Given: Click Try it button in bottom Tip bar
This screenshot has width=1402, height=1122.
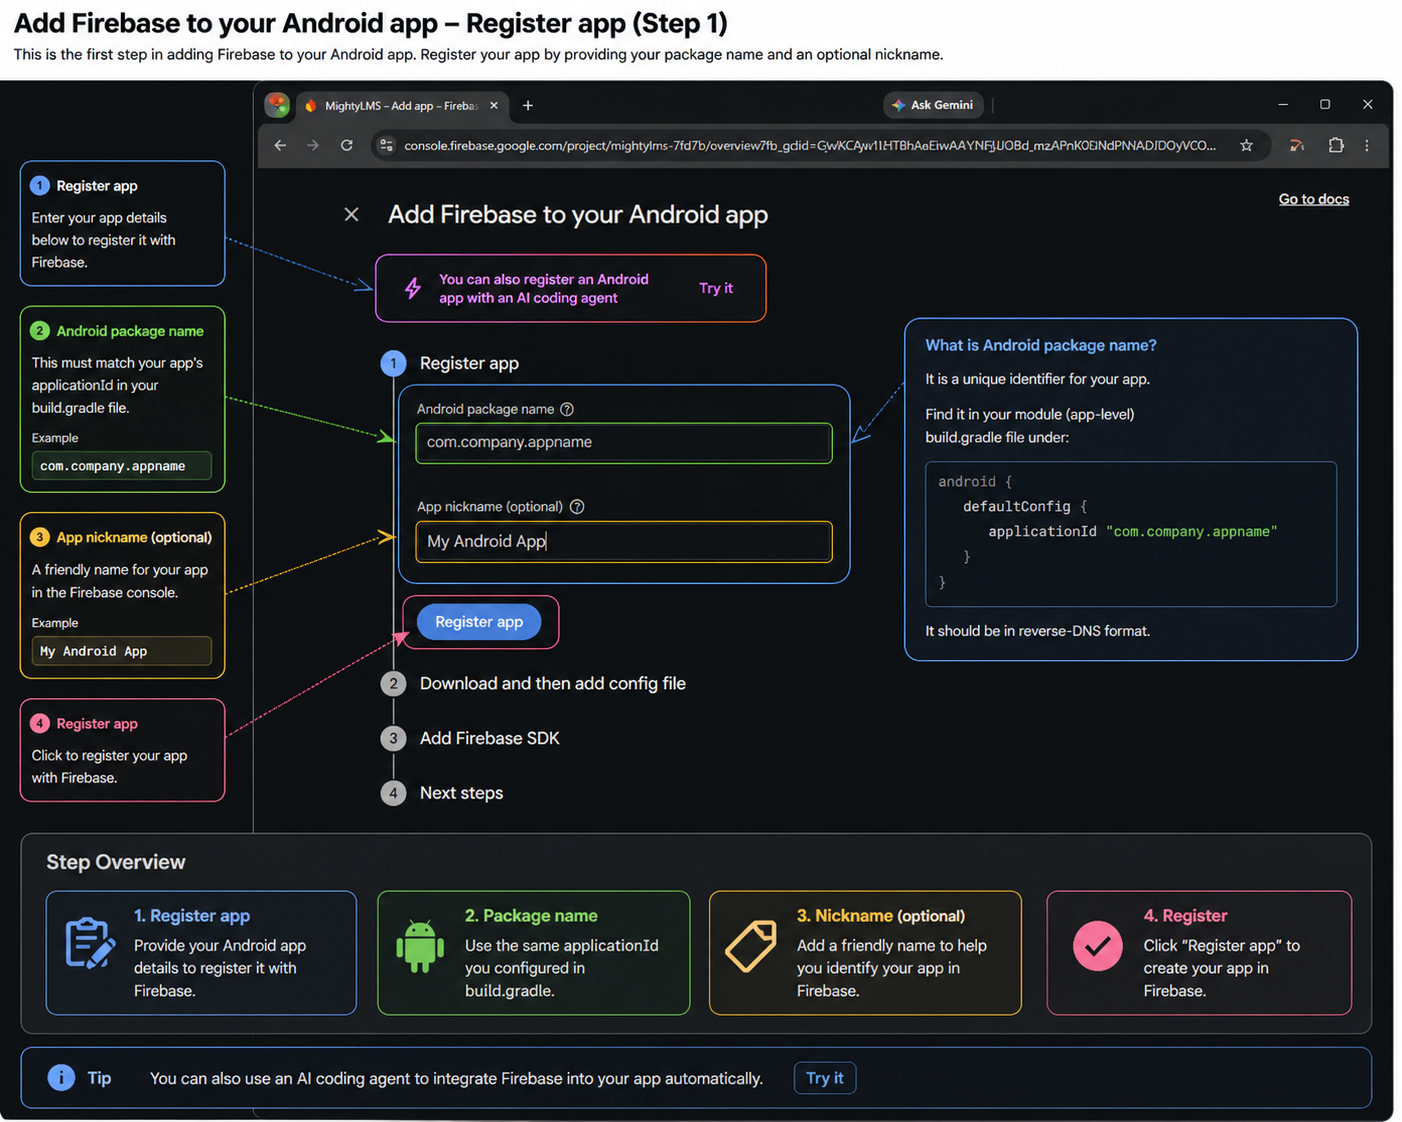Looking at the screenshot, I should click(825, 1078).
